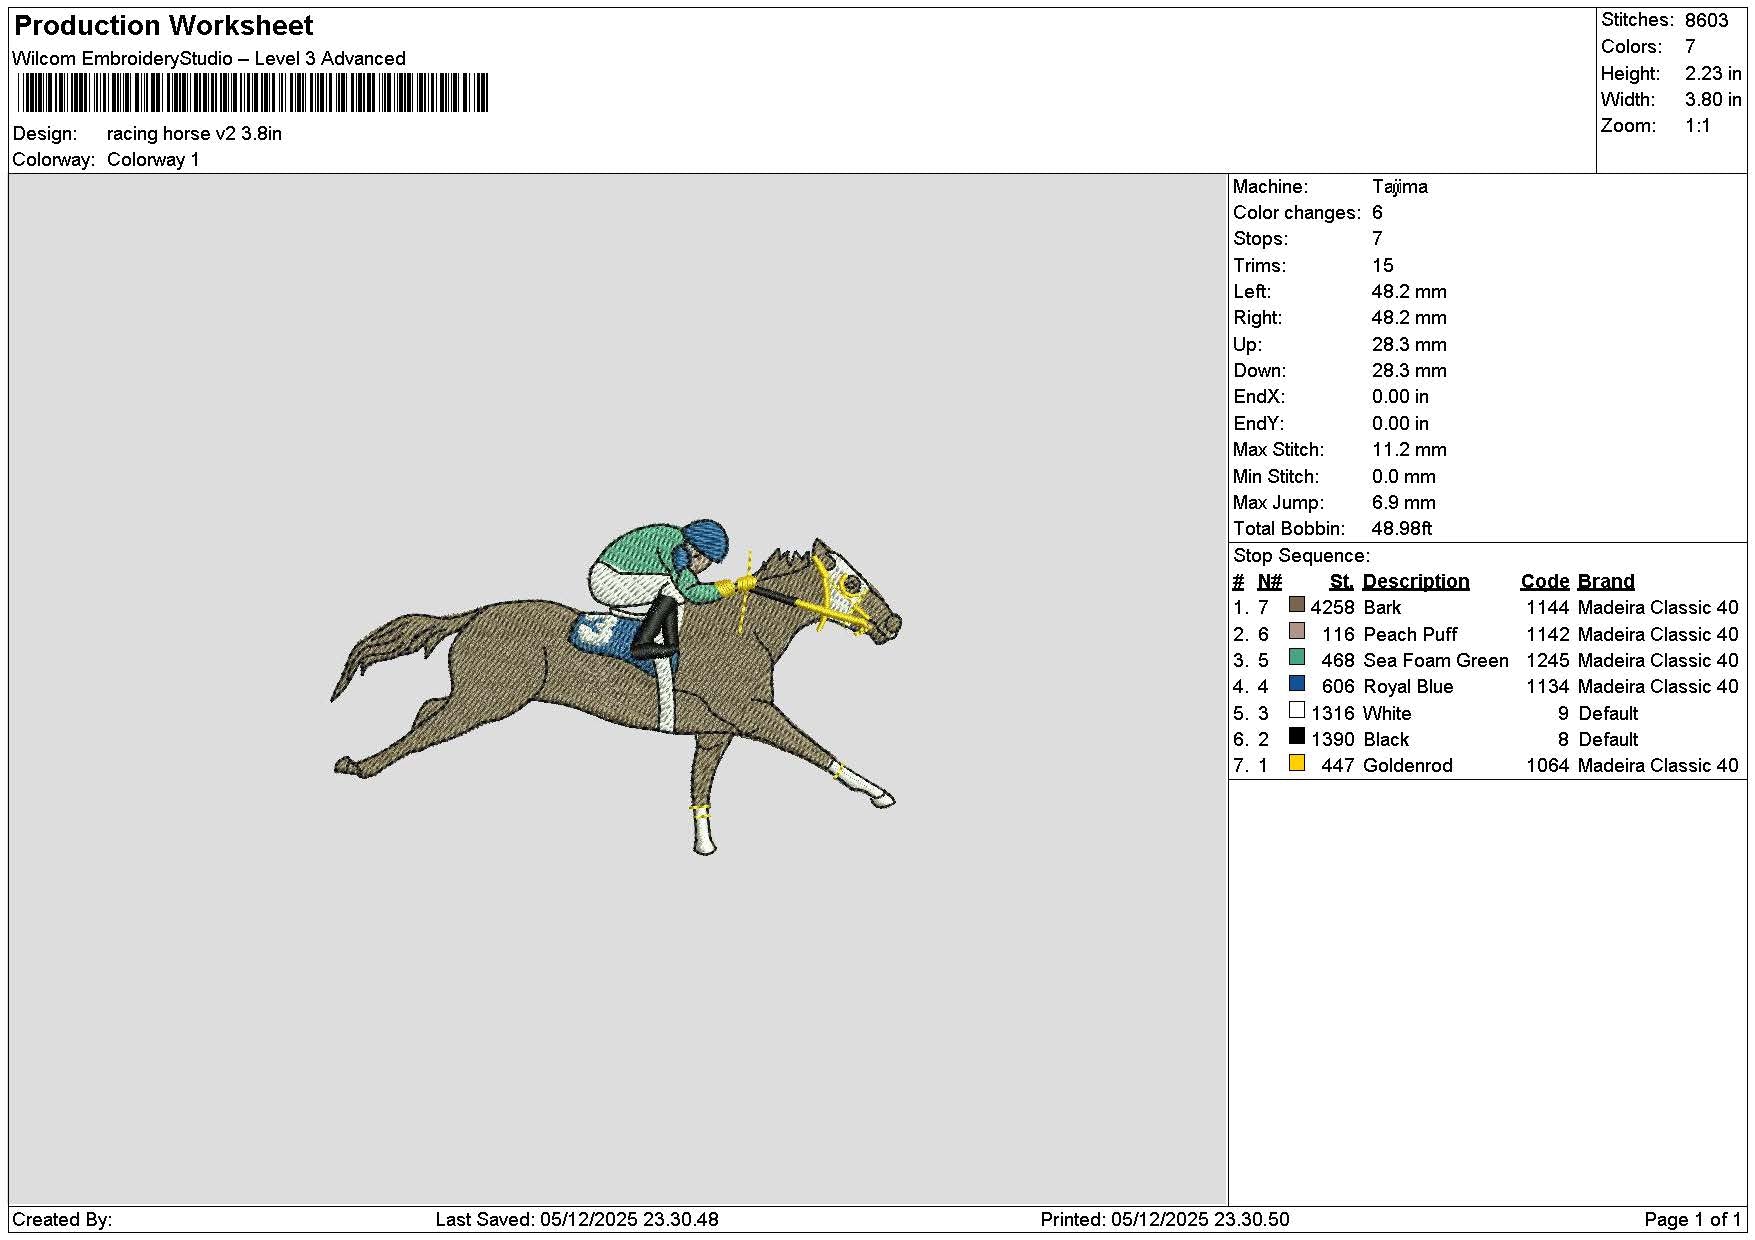Click the Sea Foam Green color swatch
The width and height of the screenshot is (1755, 1240).
pyautogui.click(x=1297, y=657)
